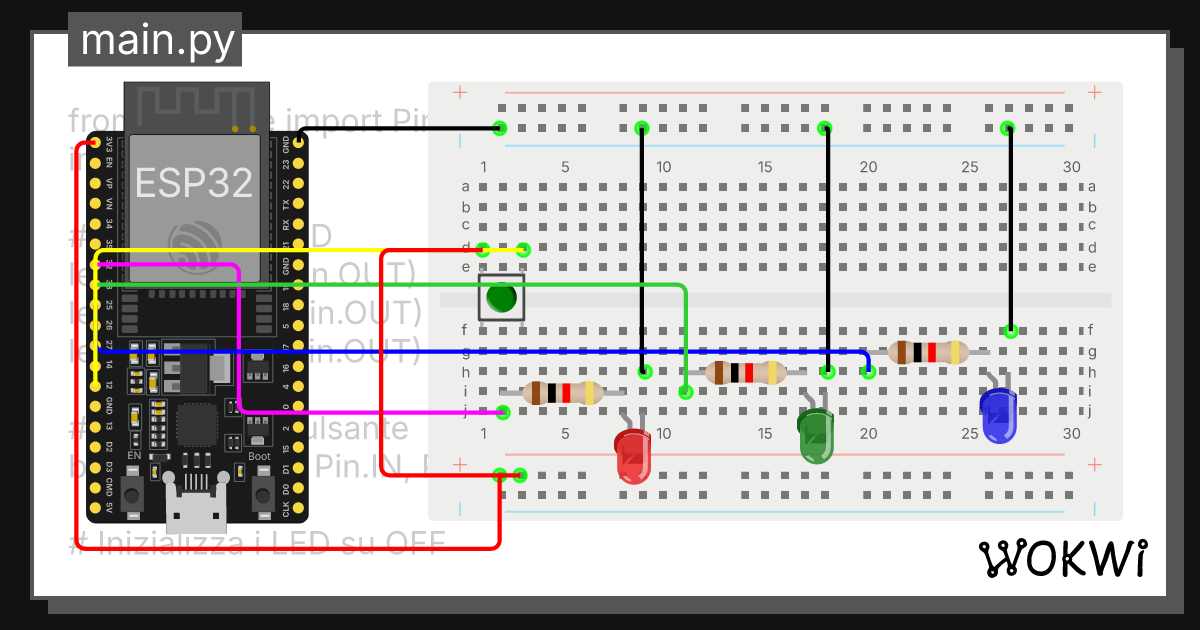Select the red LED
Viewport: 1200px width, 630px height.
point(633,456)
